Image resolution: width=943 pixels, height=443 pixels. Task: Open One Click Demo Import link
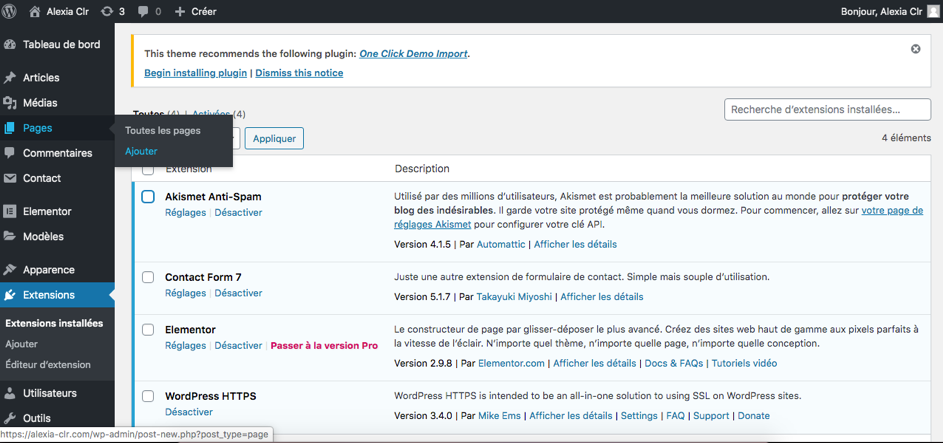point(413,53)
